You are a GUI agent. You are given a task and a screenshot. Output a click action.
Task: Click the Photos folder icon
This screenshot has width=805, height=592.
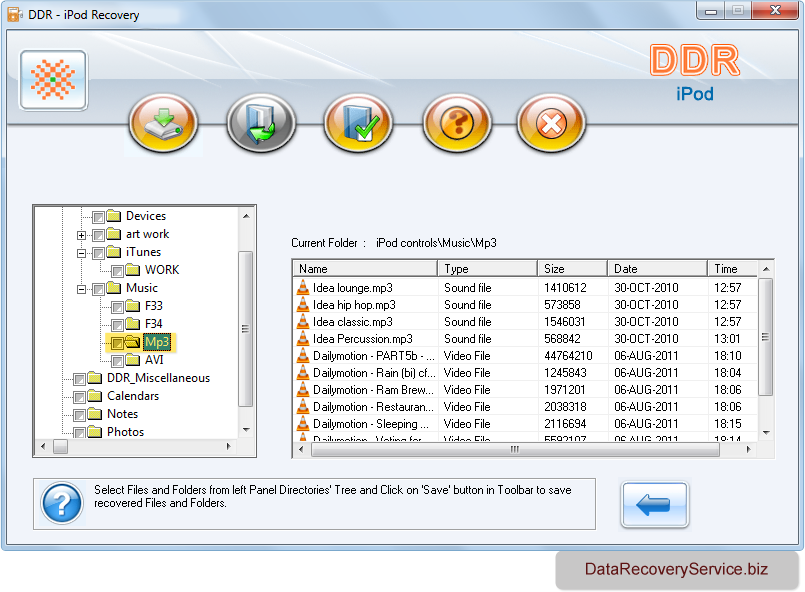coord(94,432)
